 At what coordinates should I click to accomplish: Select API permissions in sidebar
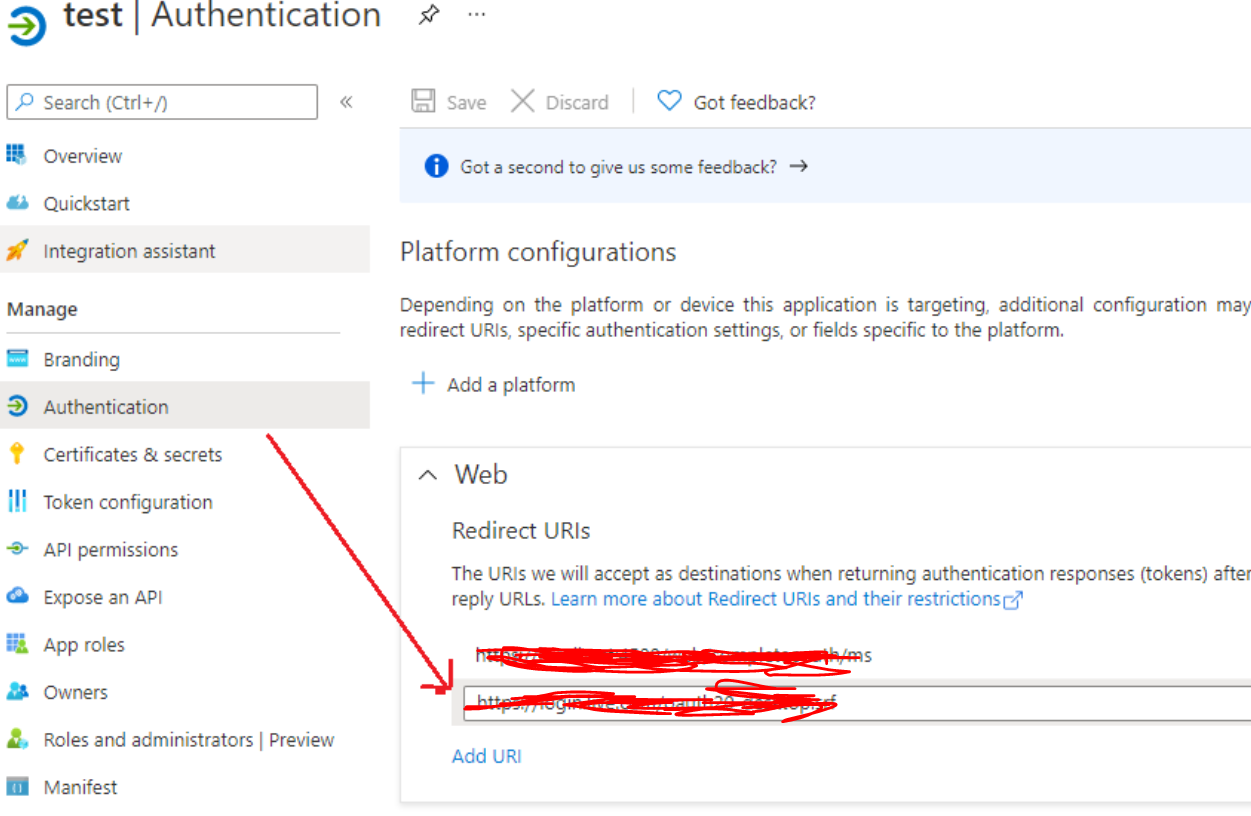click(x=110, y=549)
